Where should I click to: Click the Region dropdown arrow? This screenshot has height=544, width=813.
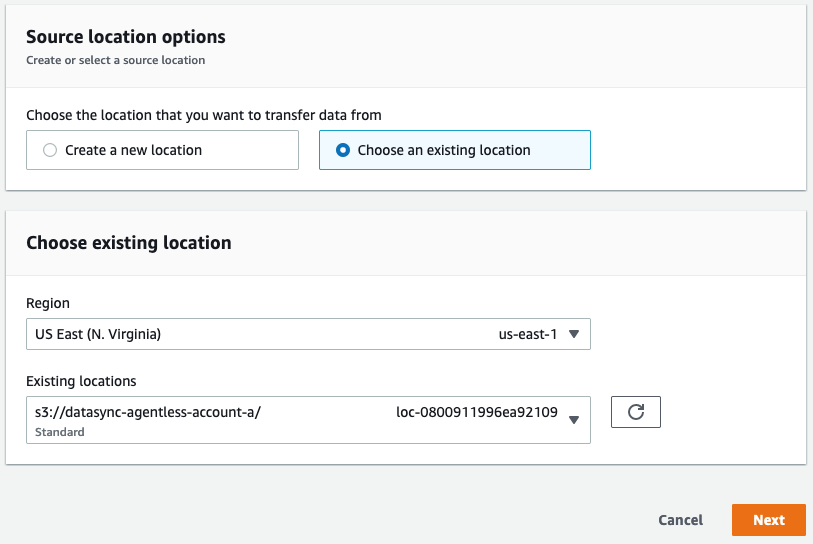(x=573, y=334)
